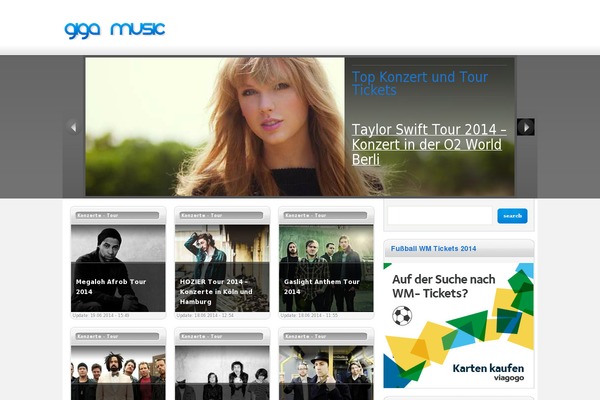Click Konzerte - Tour tag above Gaslight Anthem card
The height and width of the screenshot is (400, 600).
point(325,216)
